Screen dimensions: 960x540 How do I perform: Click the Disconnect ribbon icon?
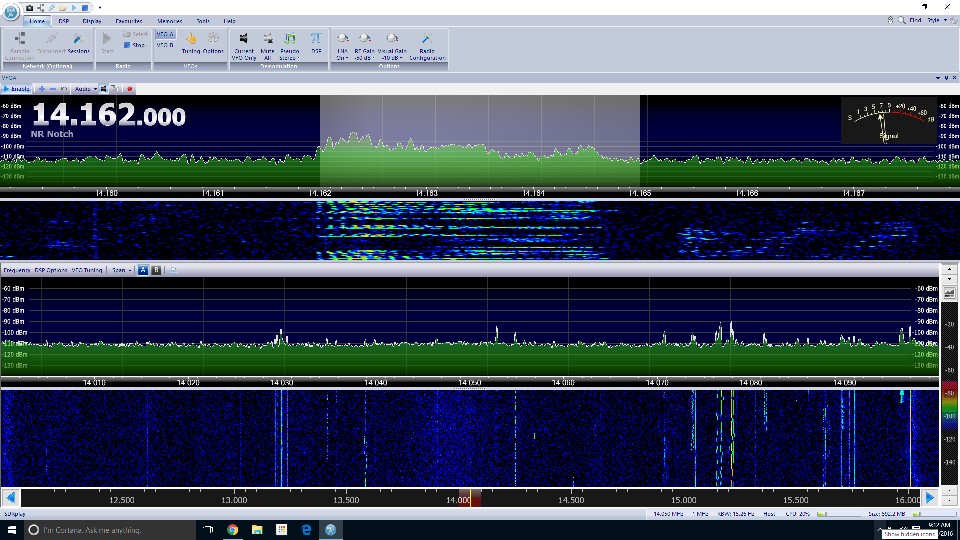click(x=51, y=43)
